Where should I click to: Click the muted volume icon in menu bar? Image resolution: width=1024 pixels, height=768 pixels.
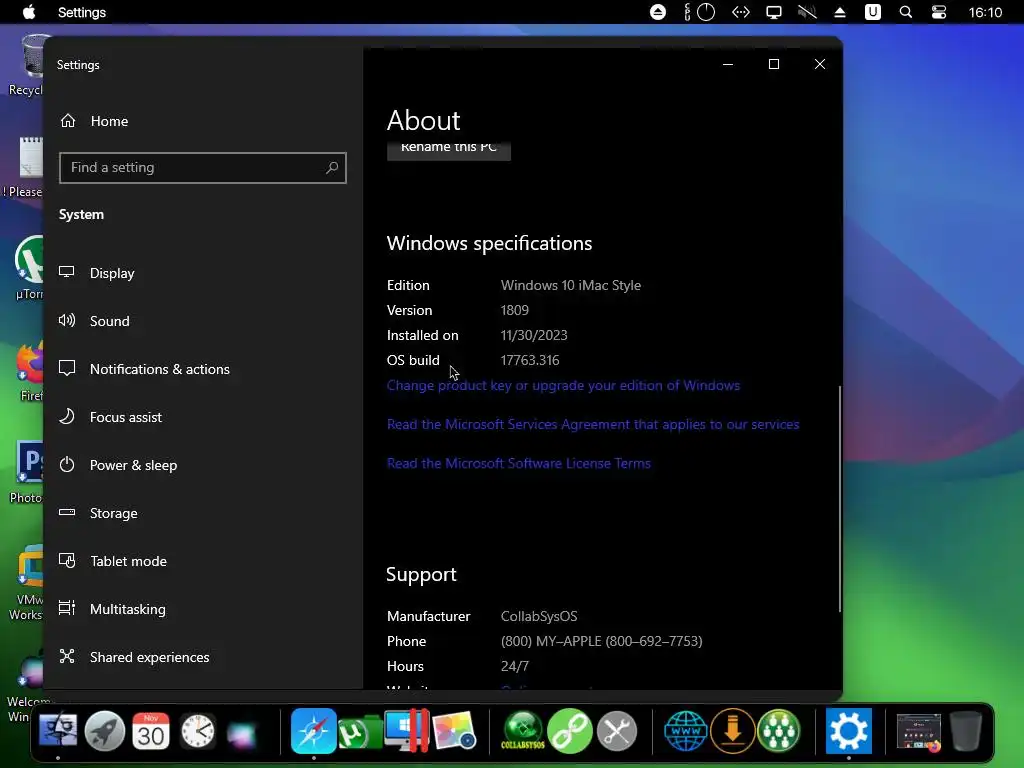(x=807, y=12)
